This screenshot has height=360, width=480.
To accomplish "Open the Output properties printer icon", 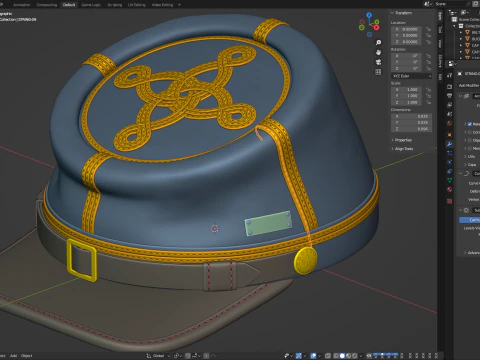I will (x=449, y=96).
